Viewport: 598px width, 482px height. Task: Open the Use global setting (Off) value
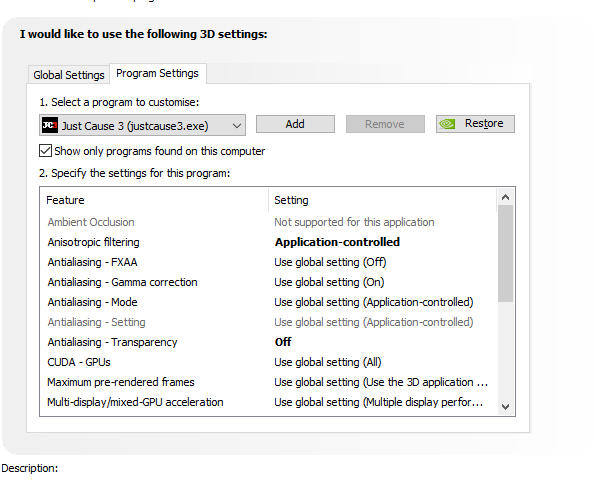coord(330,262)
